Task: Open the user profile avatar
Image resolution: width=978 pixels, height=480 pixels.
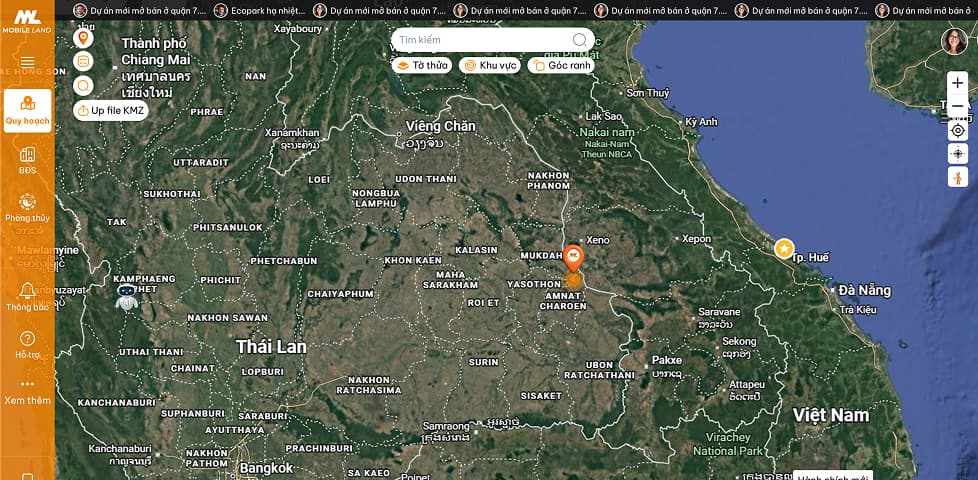Action: pyautogui.click(x=954, y=42)
